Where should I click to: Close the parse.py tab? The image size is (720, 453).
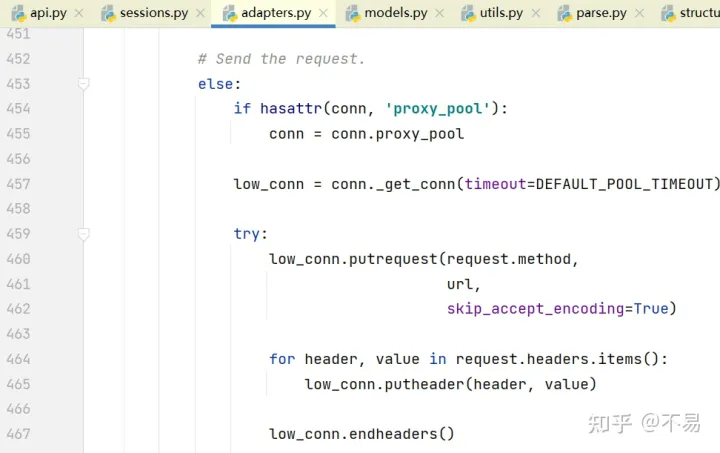(639, 13)
